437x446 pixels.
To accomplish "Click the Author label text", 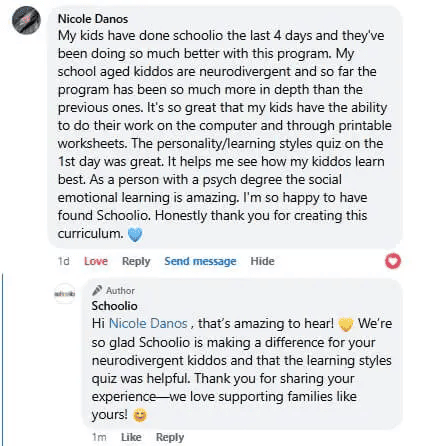I will (x=120, y=291).
